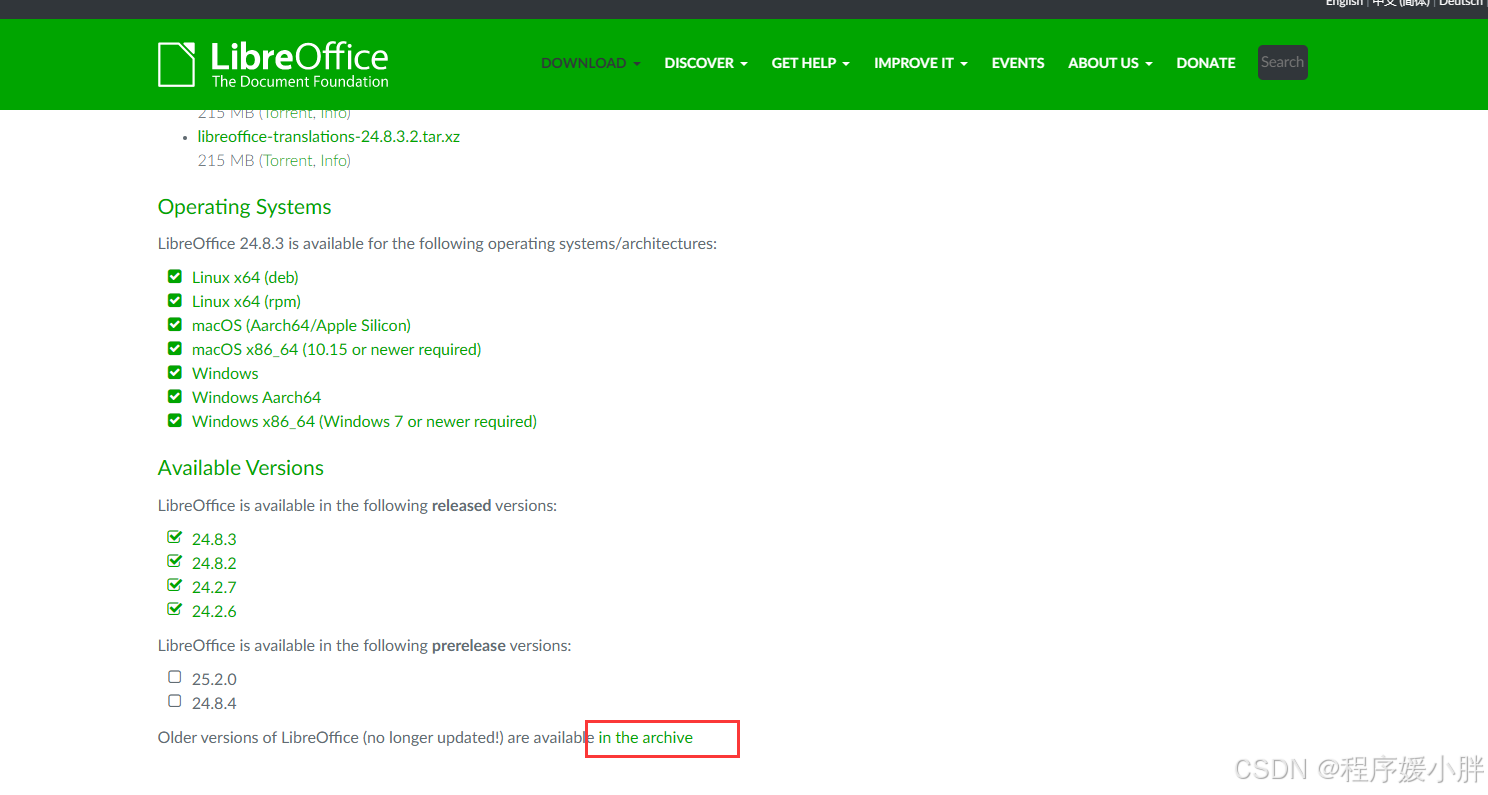Choose macOS (Aarch64/Apple Silicon) link
Image resolution: width=1488 pixels, height=795 pixels.
pyautogui.click(x=301, y=325)
